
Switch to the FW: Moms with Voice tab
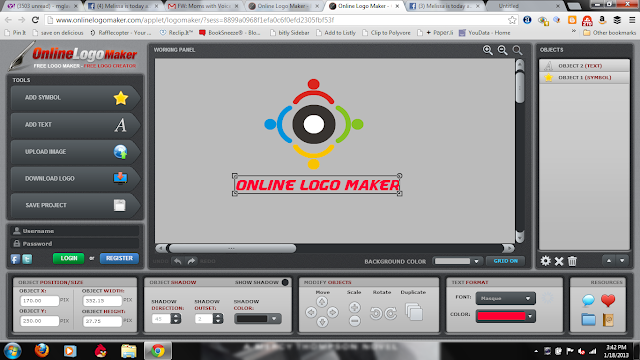click(x=203, y=6)
